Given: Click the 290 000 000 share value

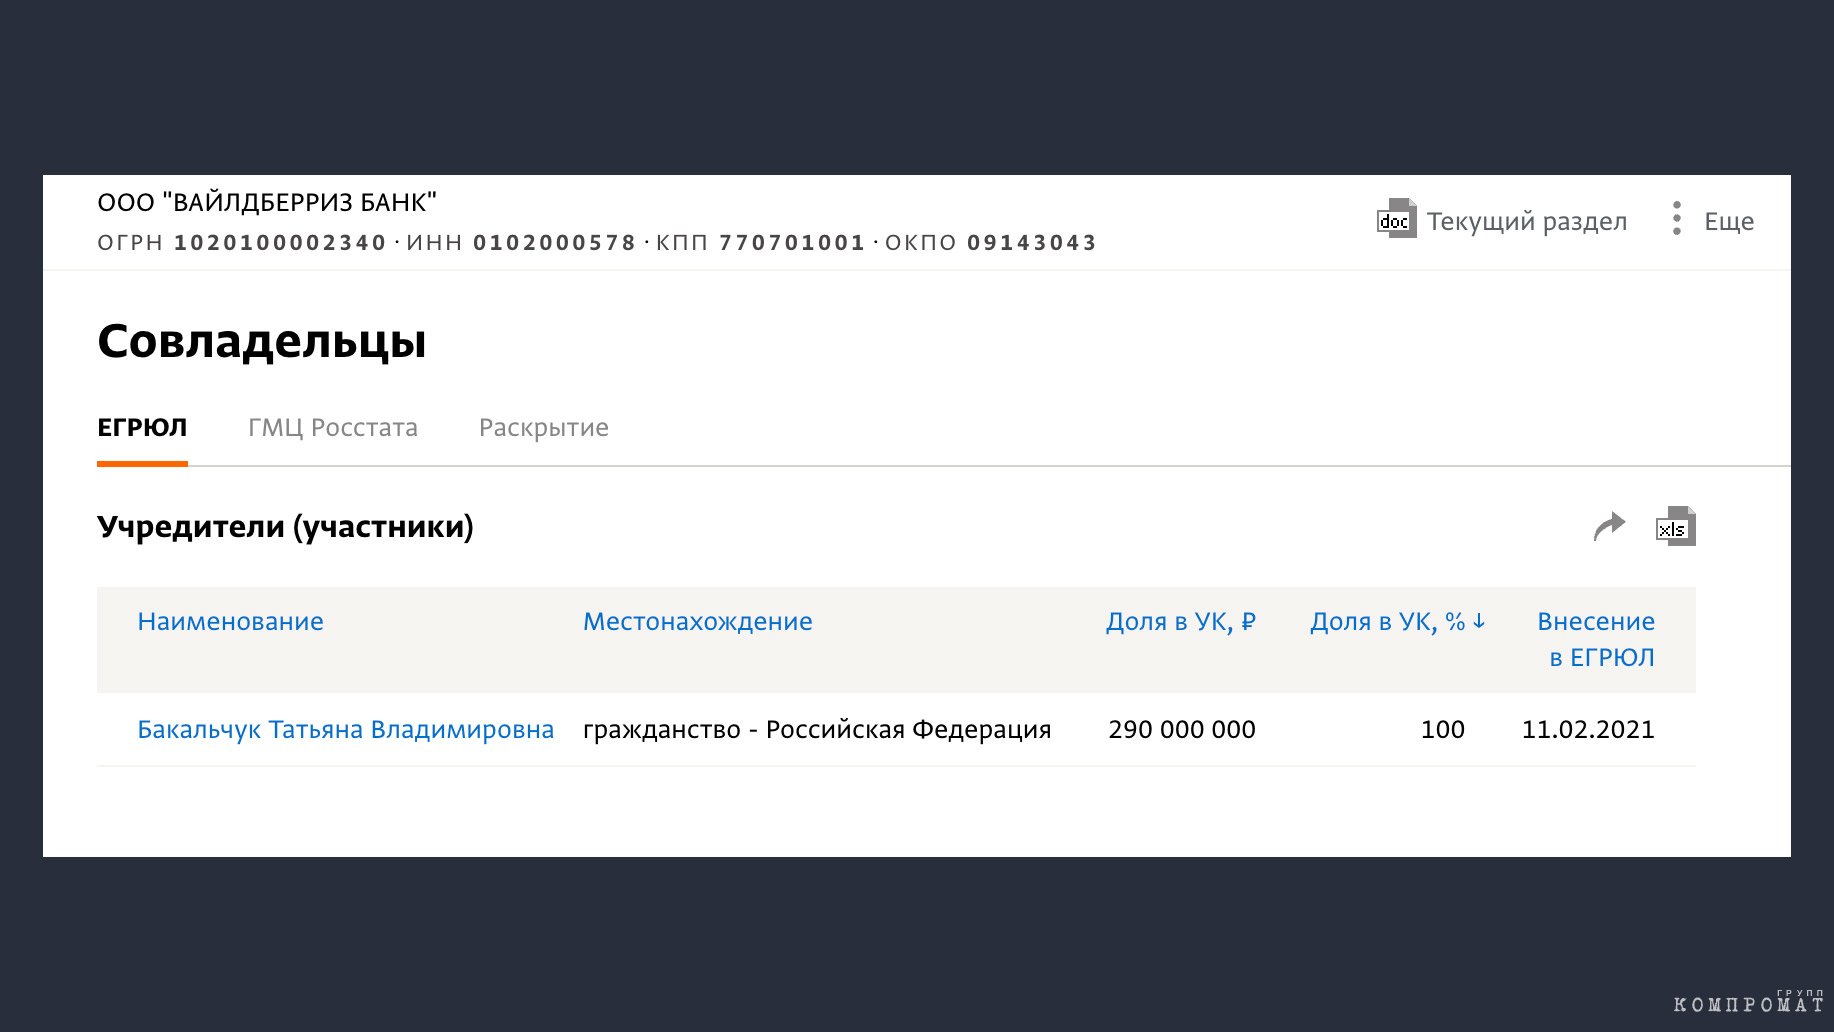Looking at the screenshot, I should point(1182,730).
